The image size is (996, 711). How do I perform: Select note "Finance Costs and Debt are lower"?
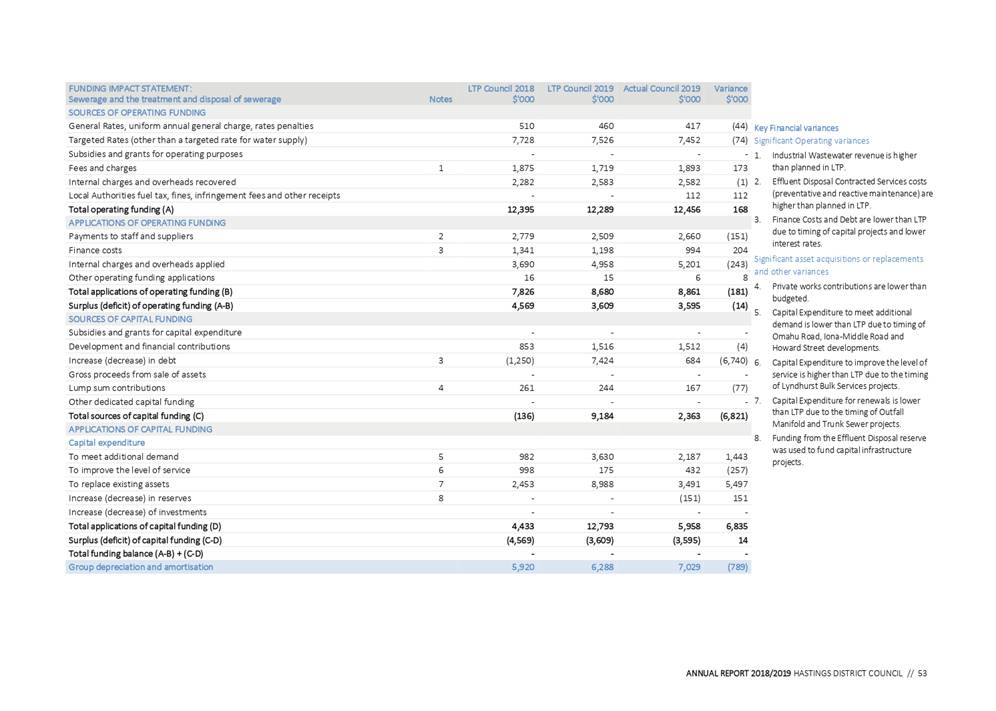849,231
